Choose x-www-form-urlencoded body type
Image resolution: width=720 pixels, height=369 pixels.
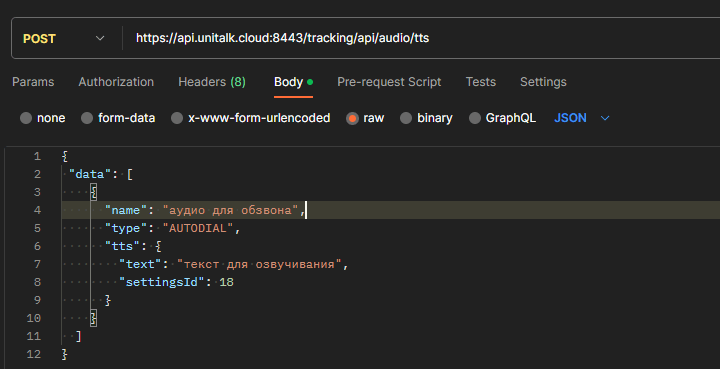[x=177, y=118]
